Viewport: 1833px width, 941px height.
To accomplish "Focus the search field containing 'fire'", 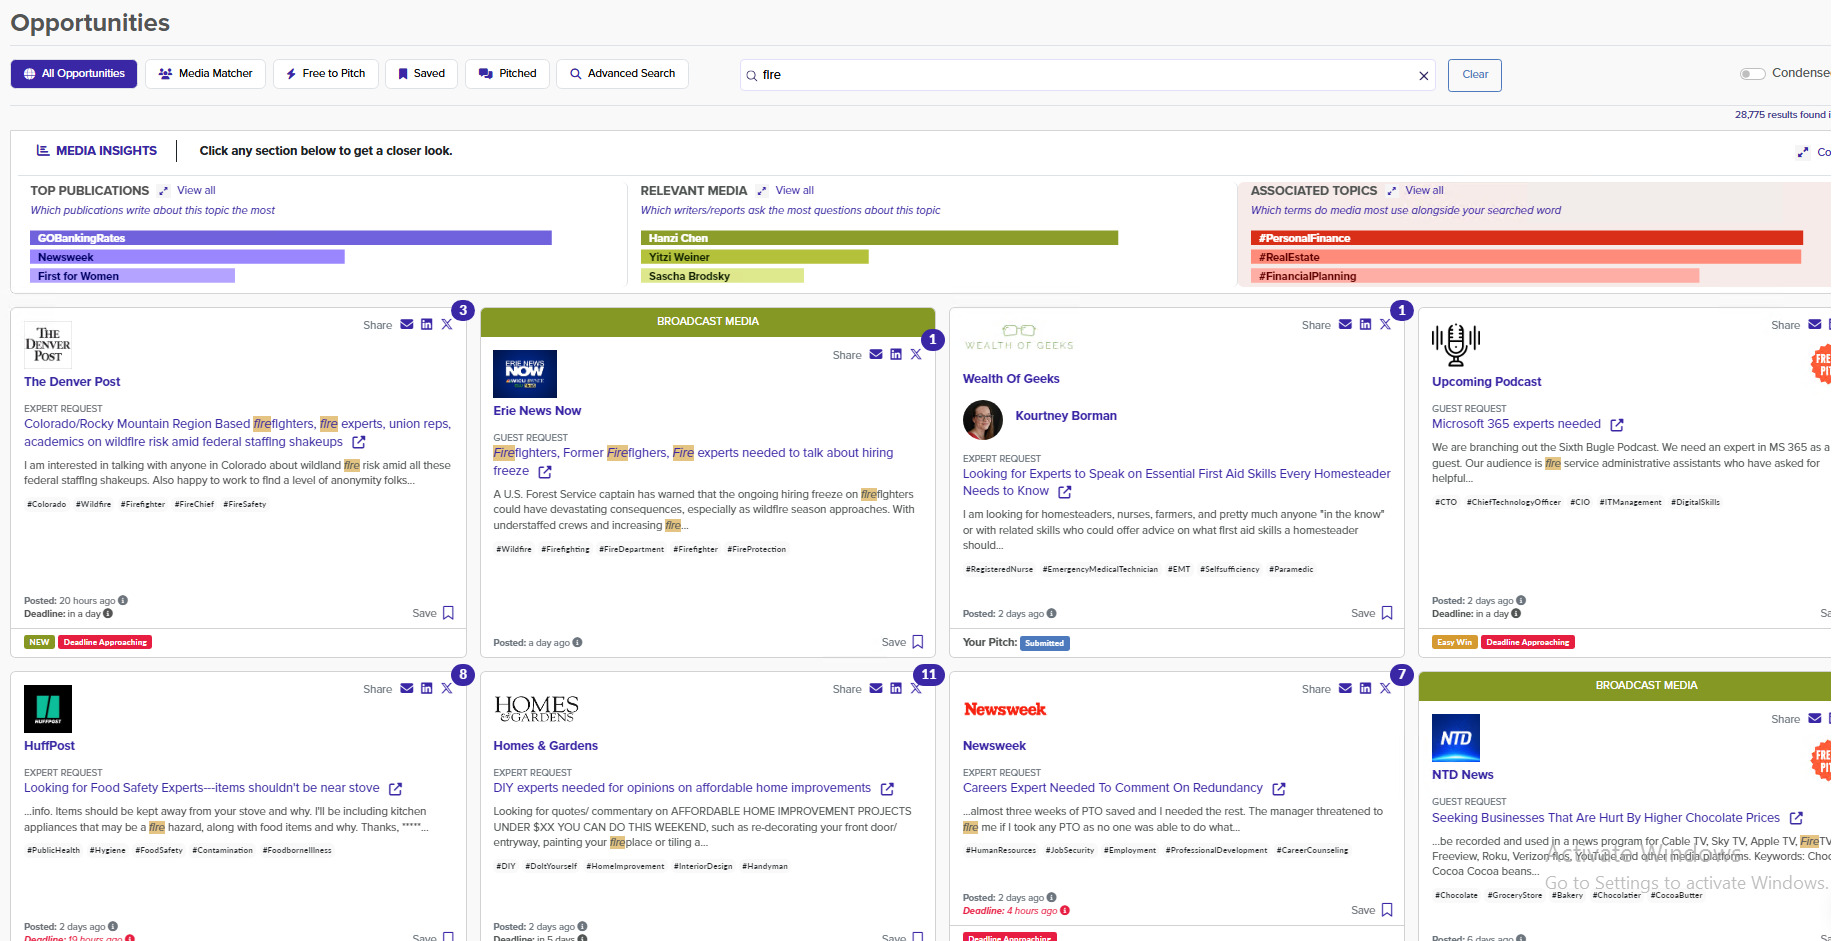I will tap(1087, 75).
